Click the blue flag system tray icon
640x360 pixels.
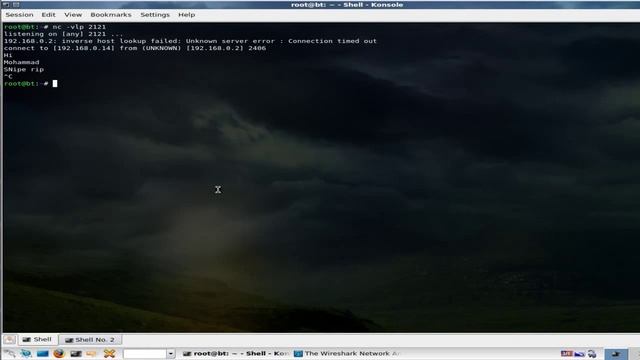[580, 354]
